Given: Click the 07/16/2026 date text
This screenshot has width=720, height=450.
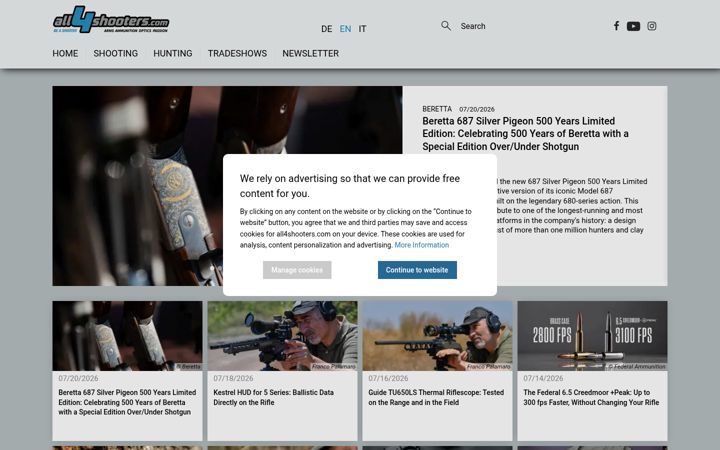Looking at the screenshot, I should click(388, 378).
